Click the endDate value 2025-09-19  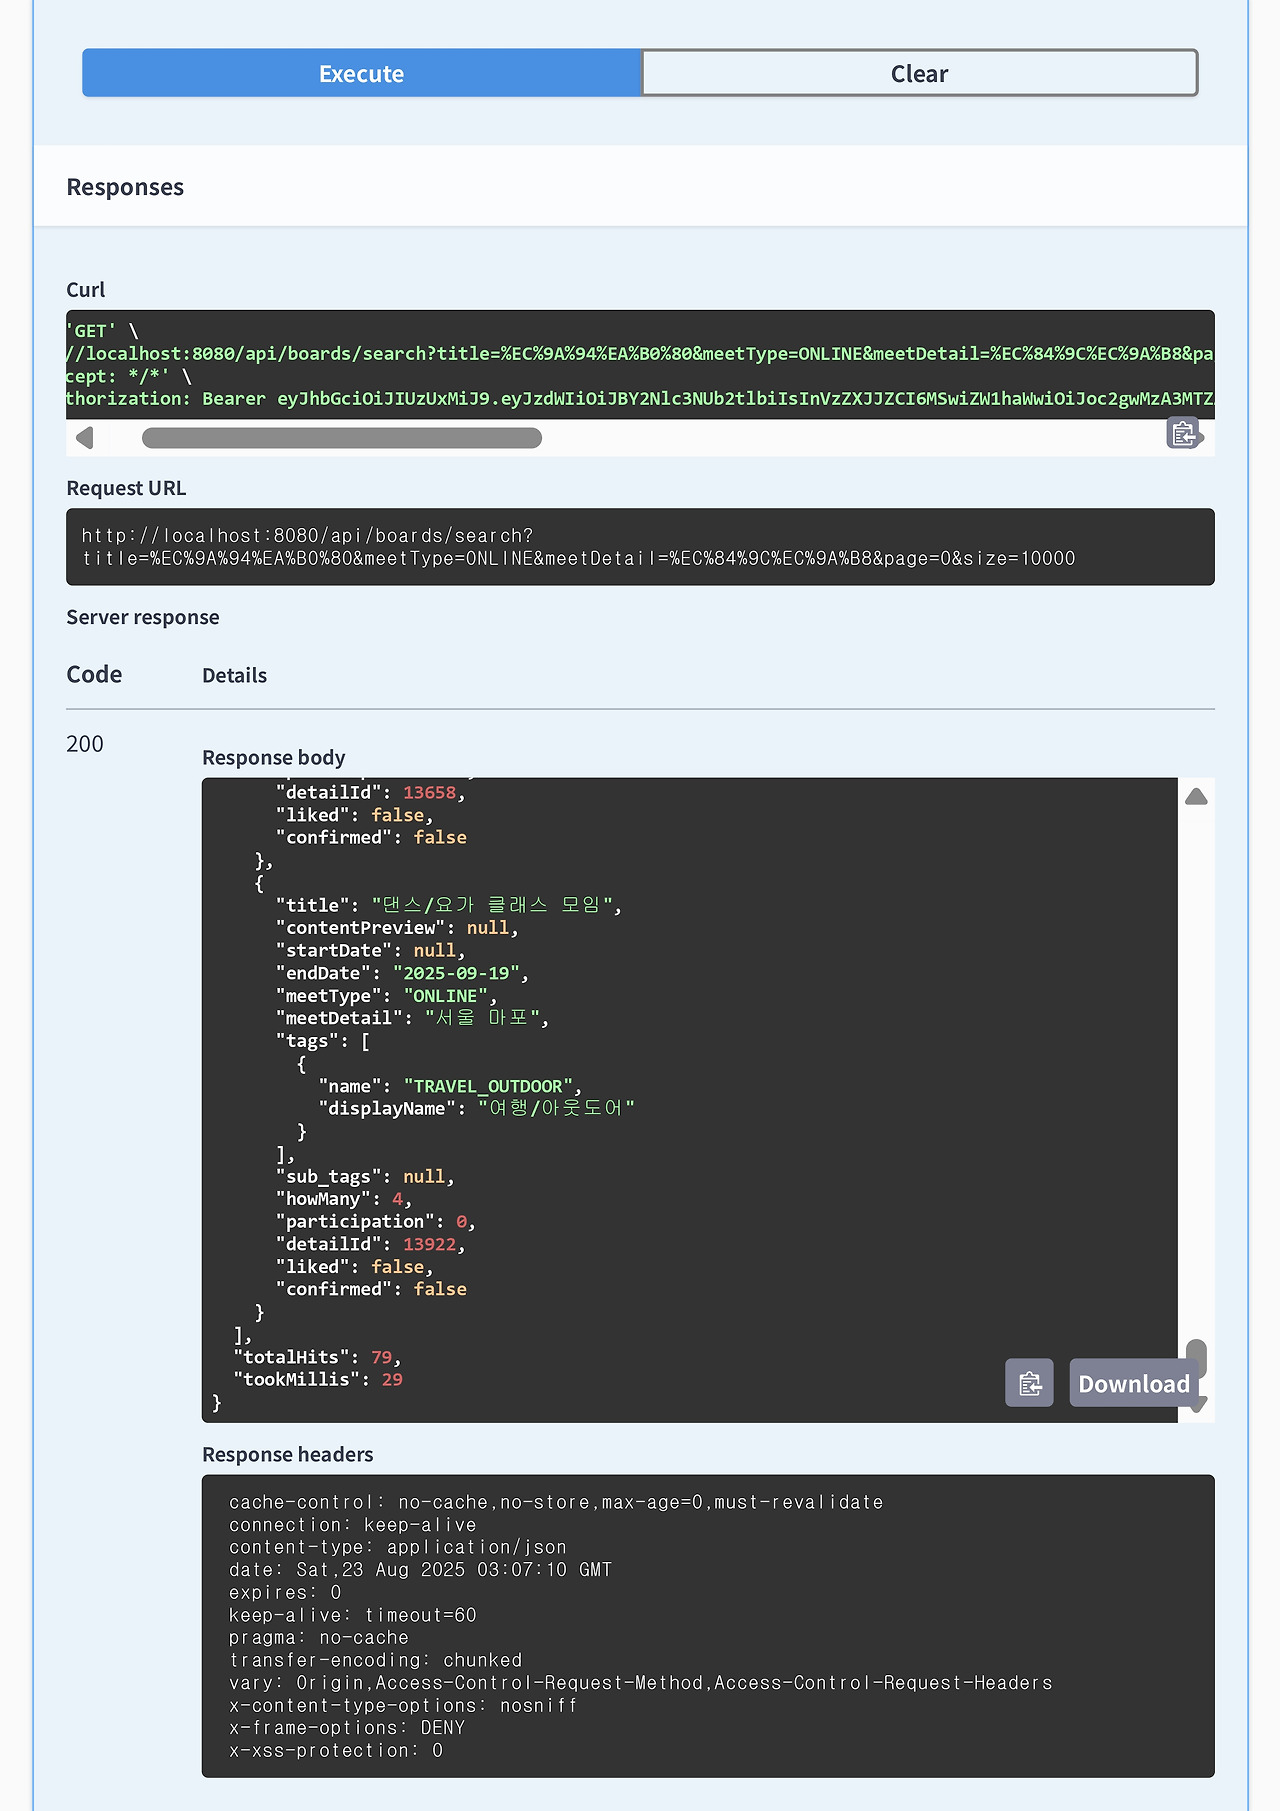[x=457, y=973]
